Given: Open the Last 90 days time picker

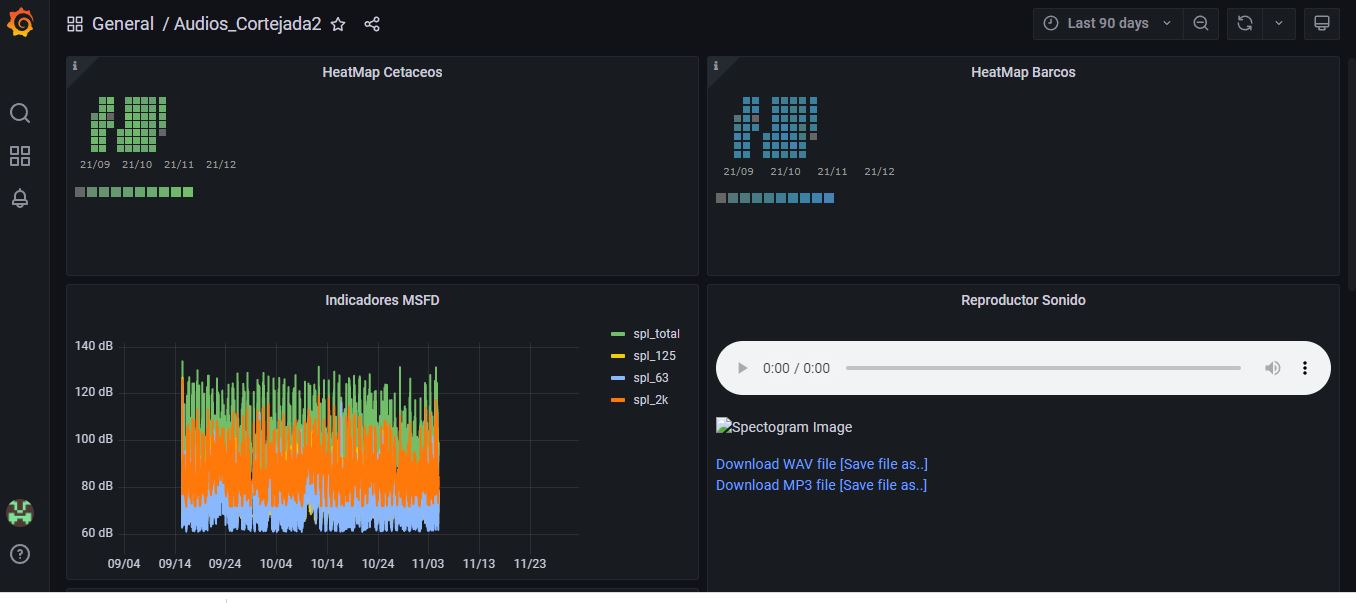Looking at the screenshot, I should tap(1107, 23).
